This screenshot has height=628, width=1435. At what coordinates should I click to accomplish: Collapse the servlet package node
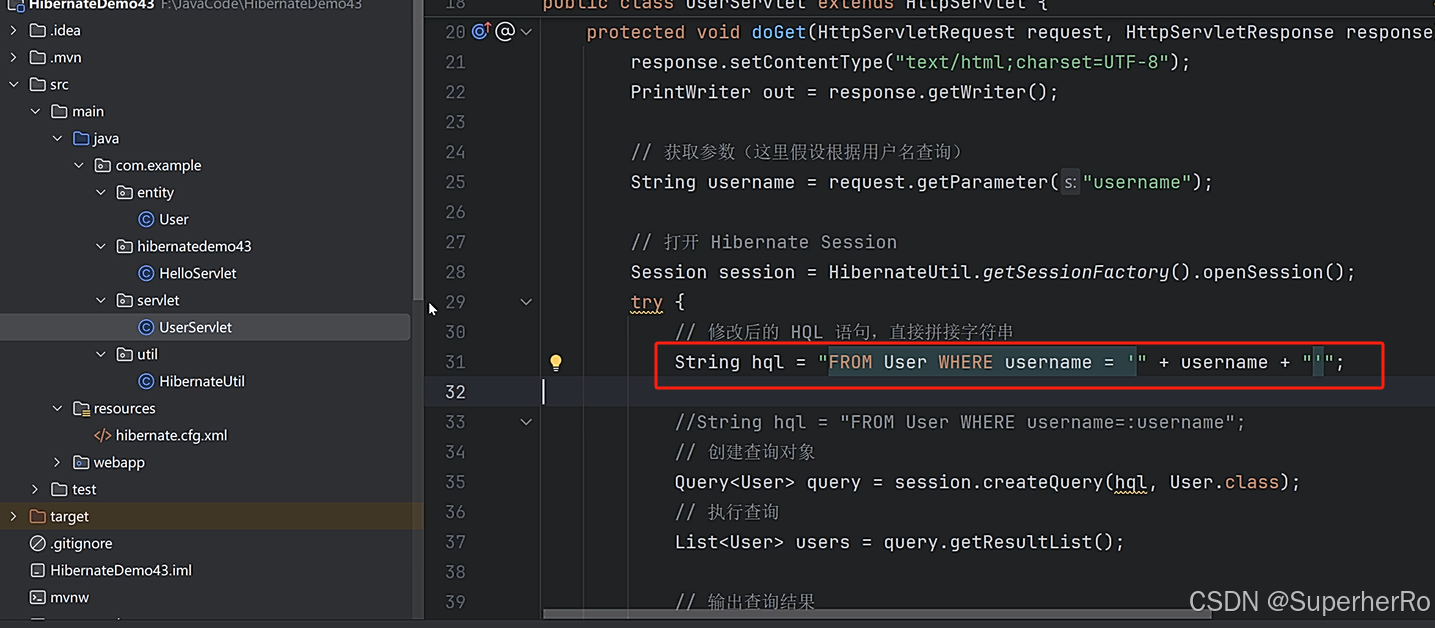pos(101,300)
